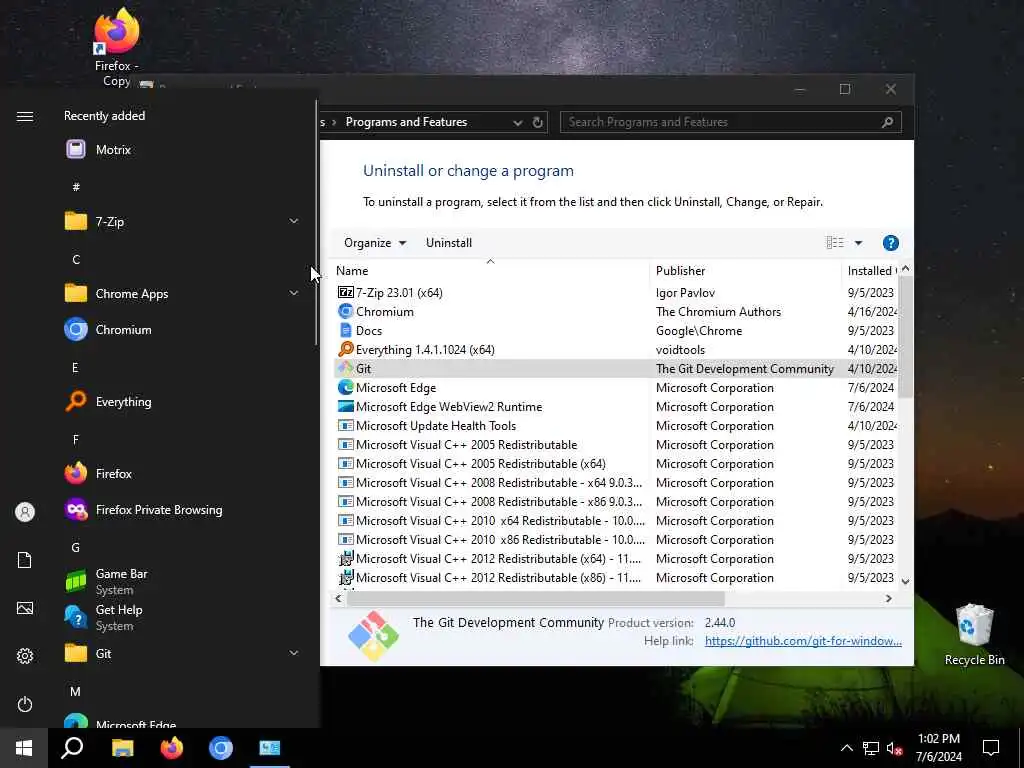Viewport: 1024px width, 768px height.
Task: Select the Git program row
Action: pos(615,368)
